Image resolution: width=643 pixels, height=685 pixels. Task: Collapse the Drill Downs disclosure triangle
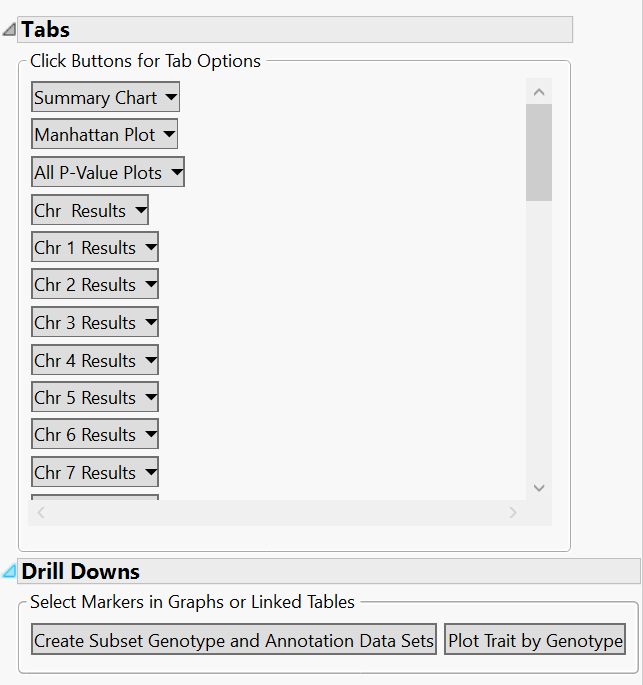pyautogui.click(x=10, y=571)
